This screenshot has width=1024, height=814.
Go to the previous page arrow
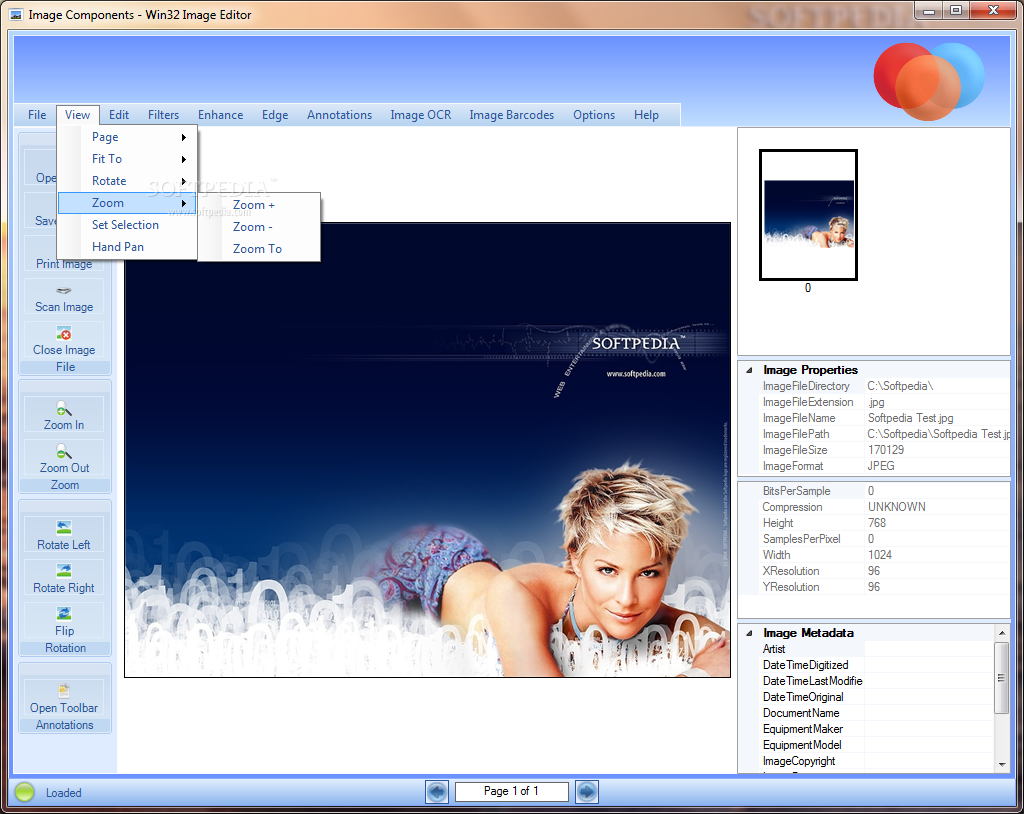tap(437, 792)
